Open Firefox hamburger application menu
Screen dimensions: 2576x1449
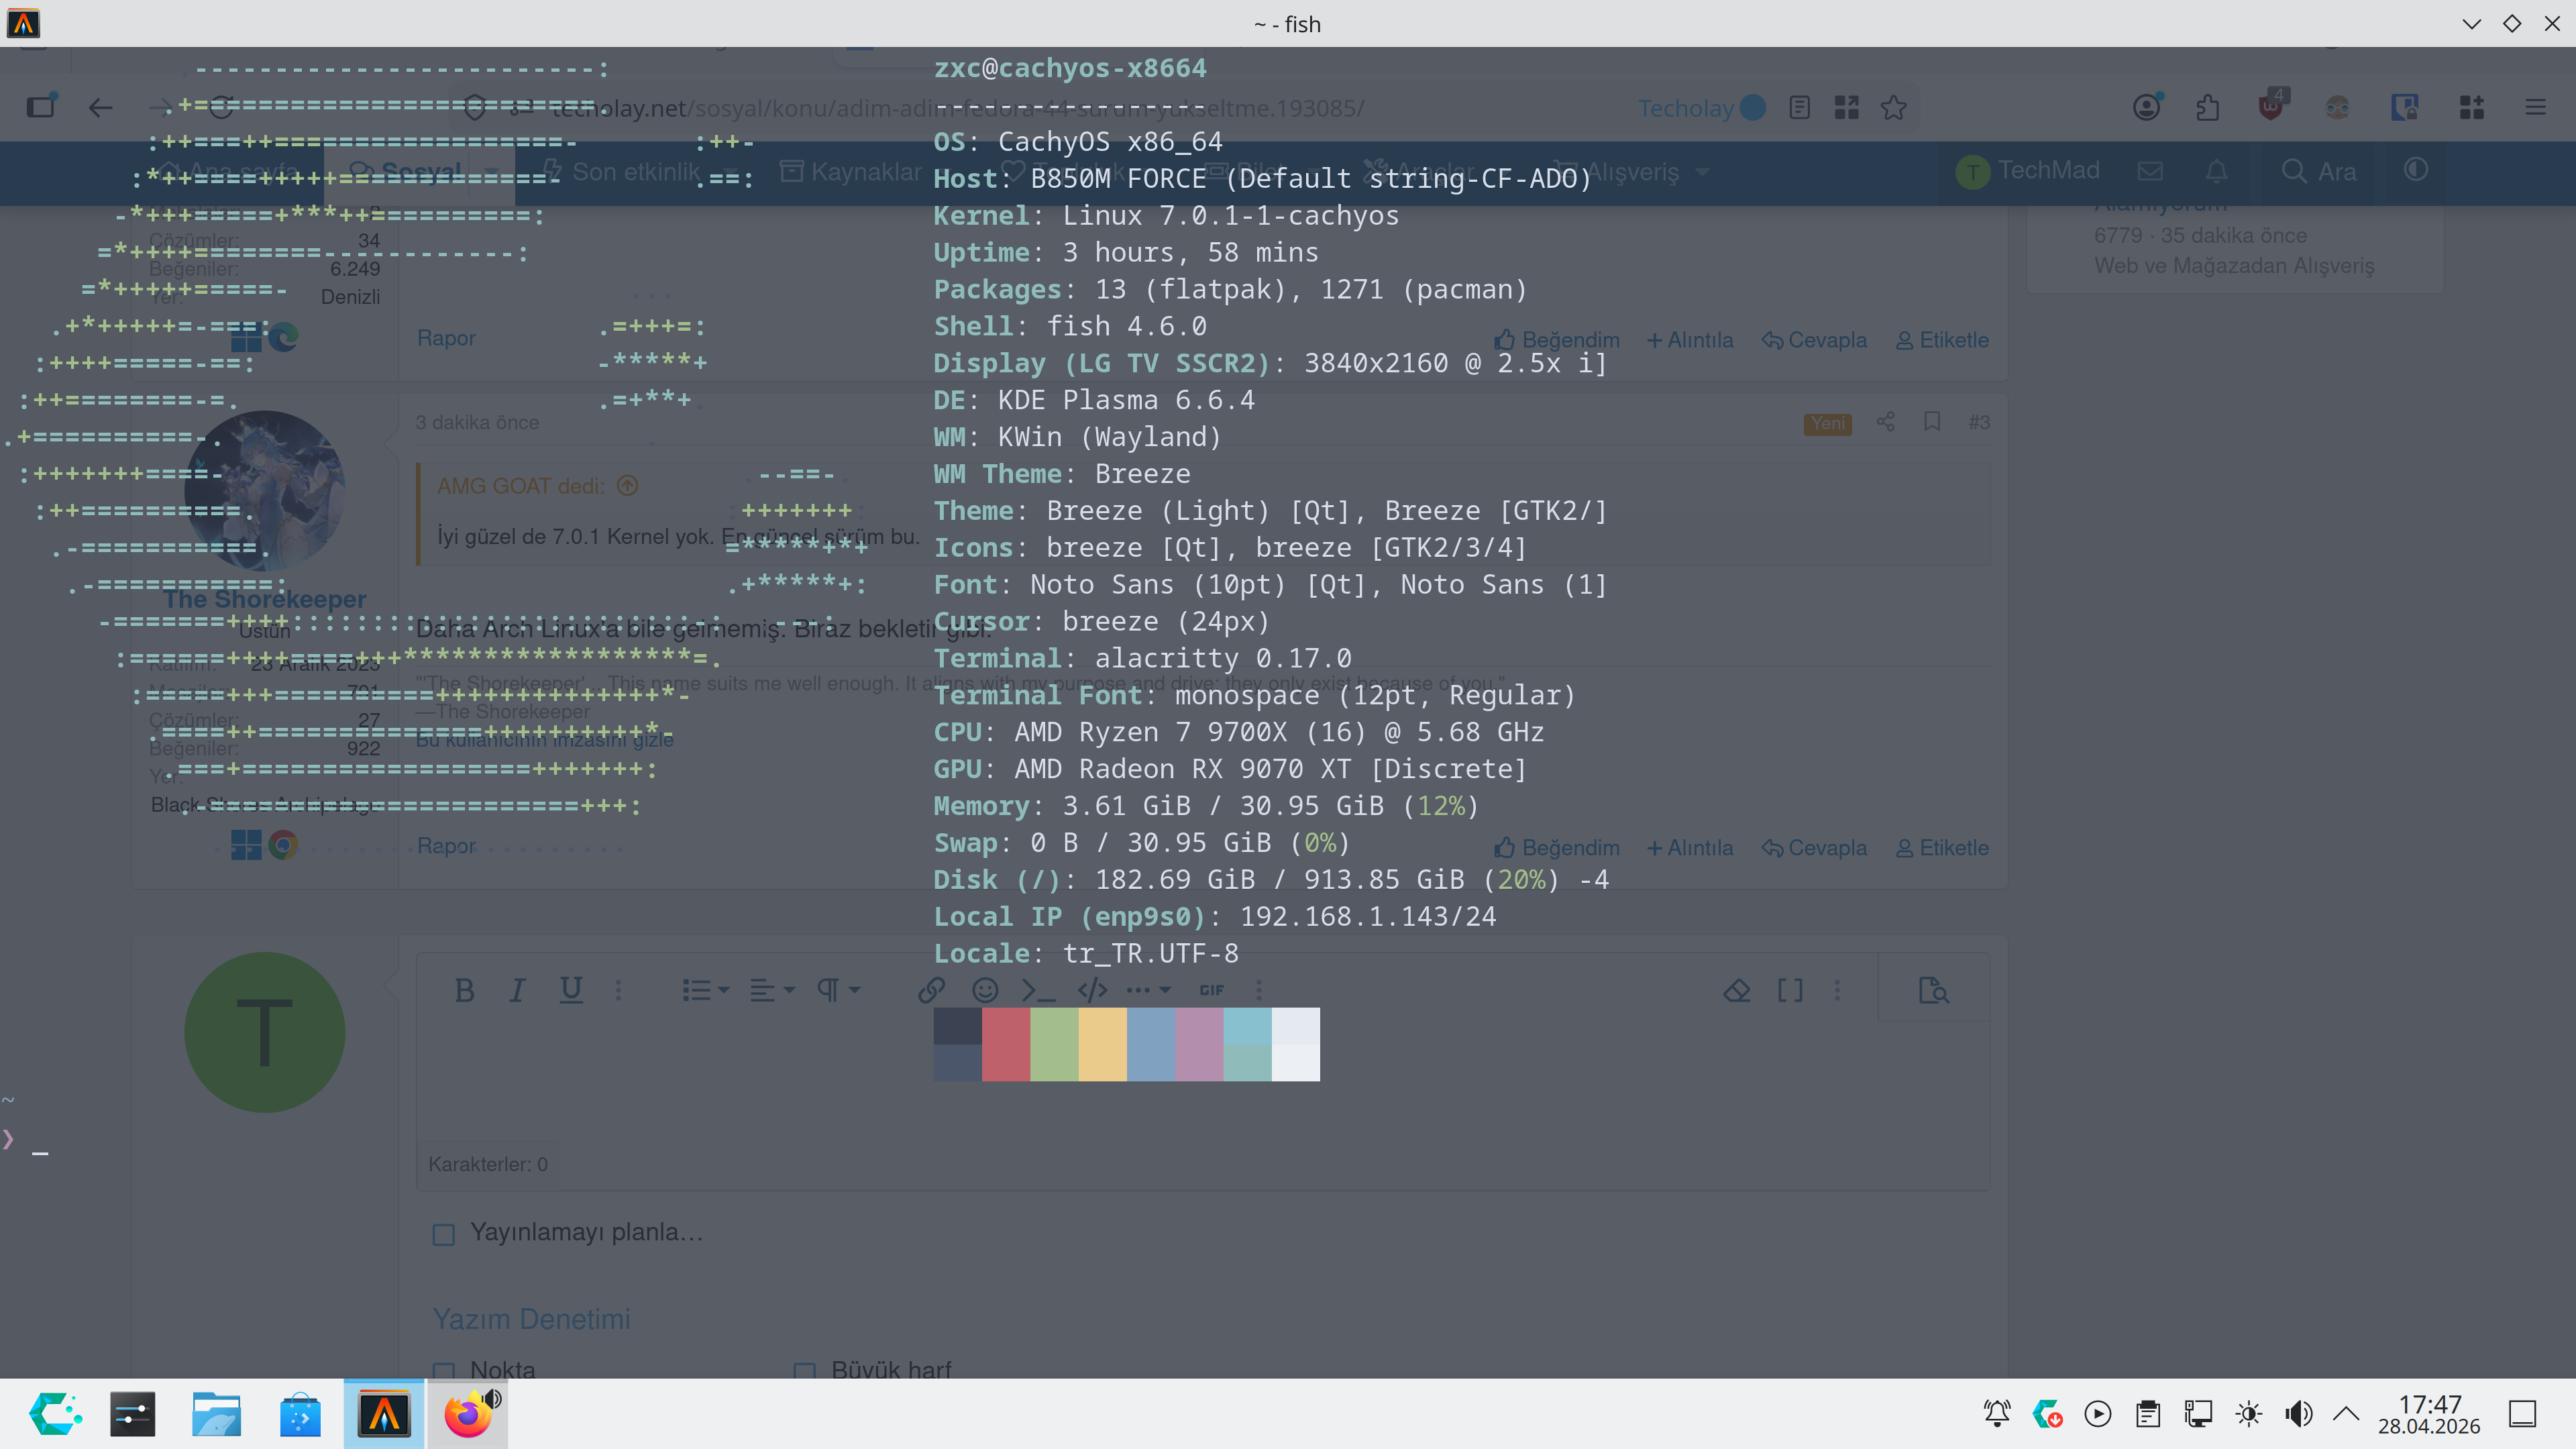pos(2535,107)
